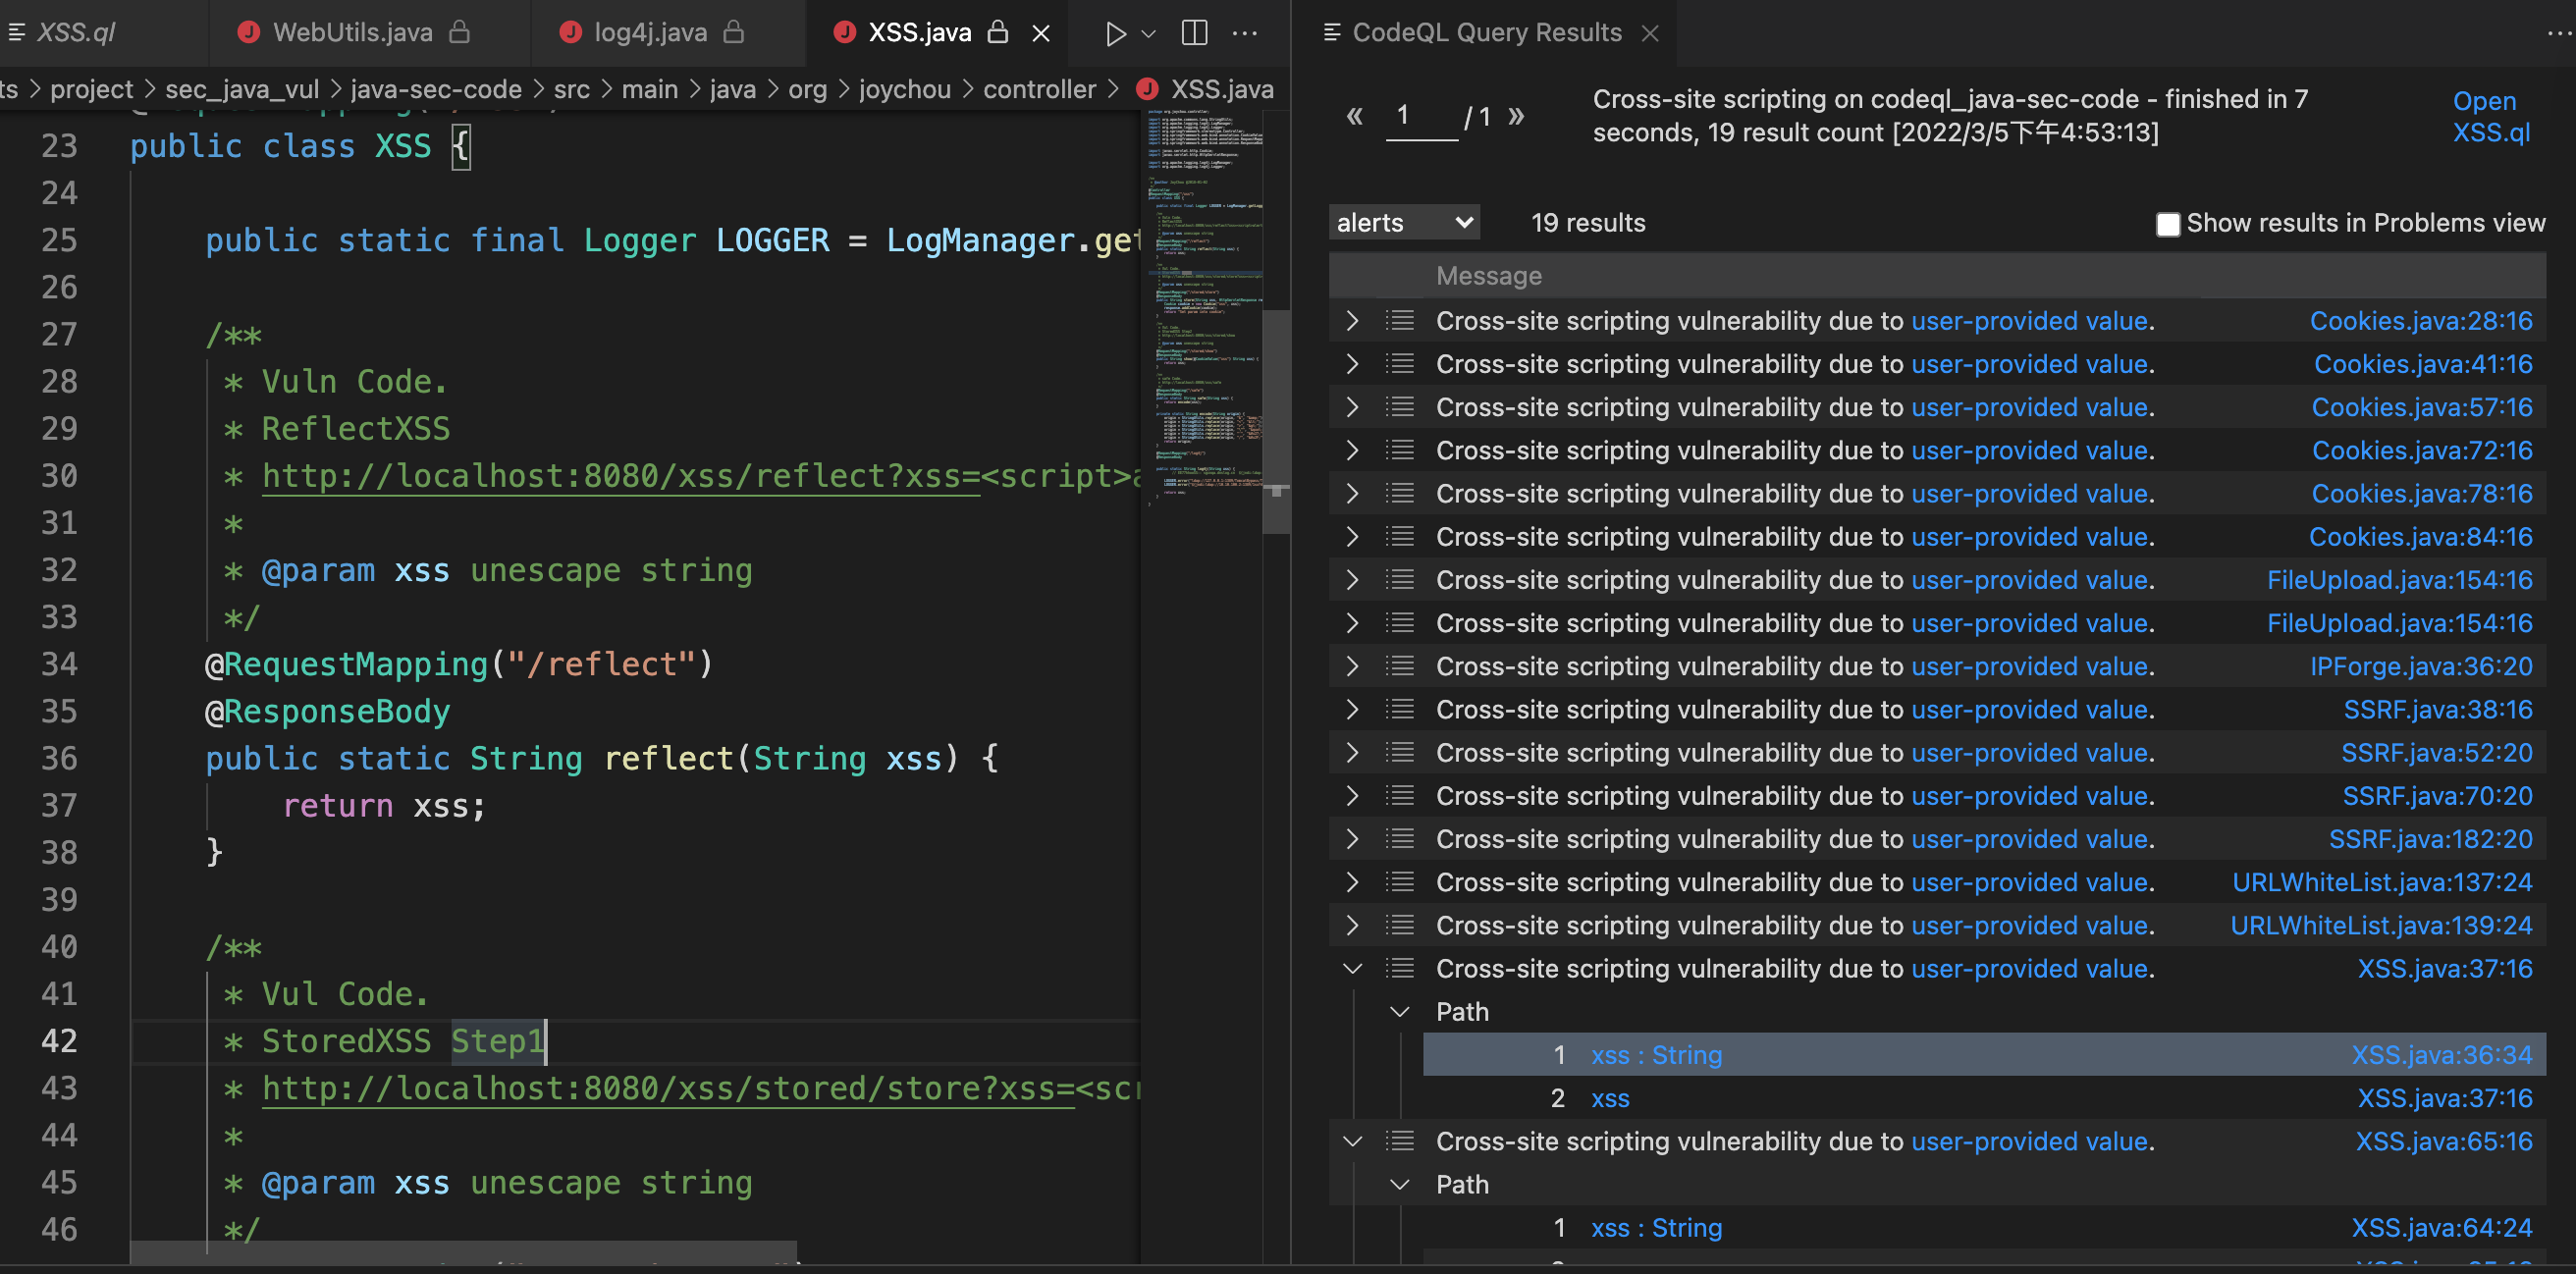The width and height of the screenshot is (2576, 1274).
Task: Expand the IPForge.java:36:20 result row
Action: click(x=1352, y=666)
